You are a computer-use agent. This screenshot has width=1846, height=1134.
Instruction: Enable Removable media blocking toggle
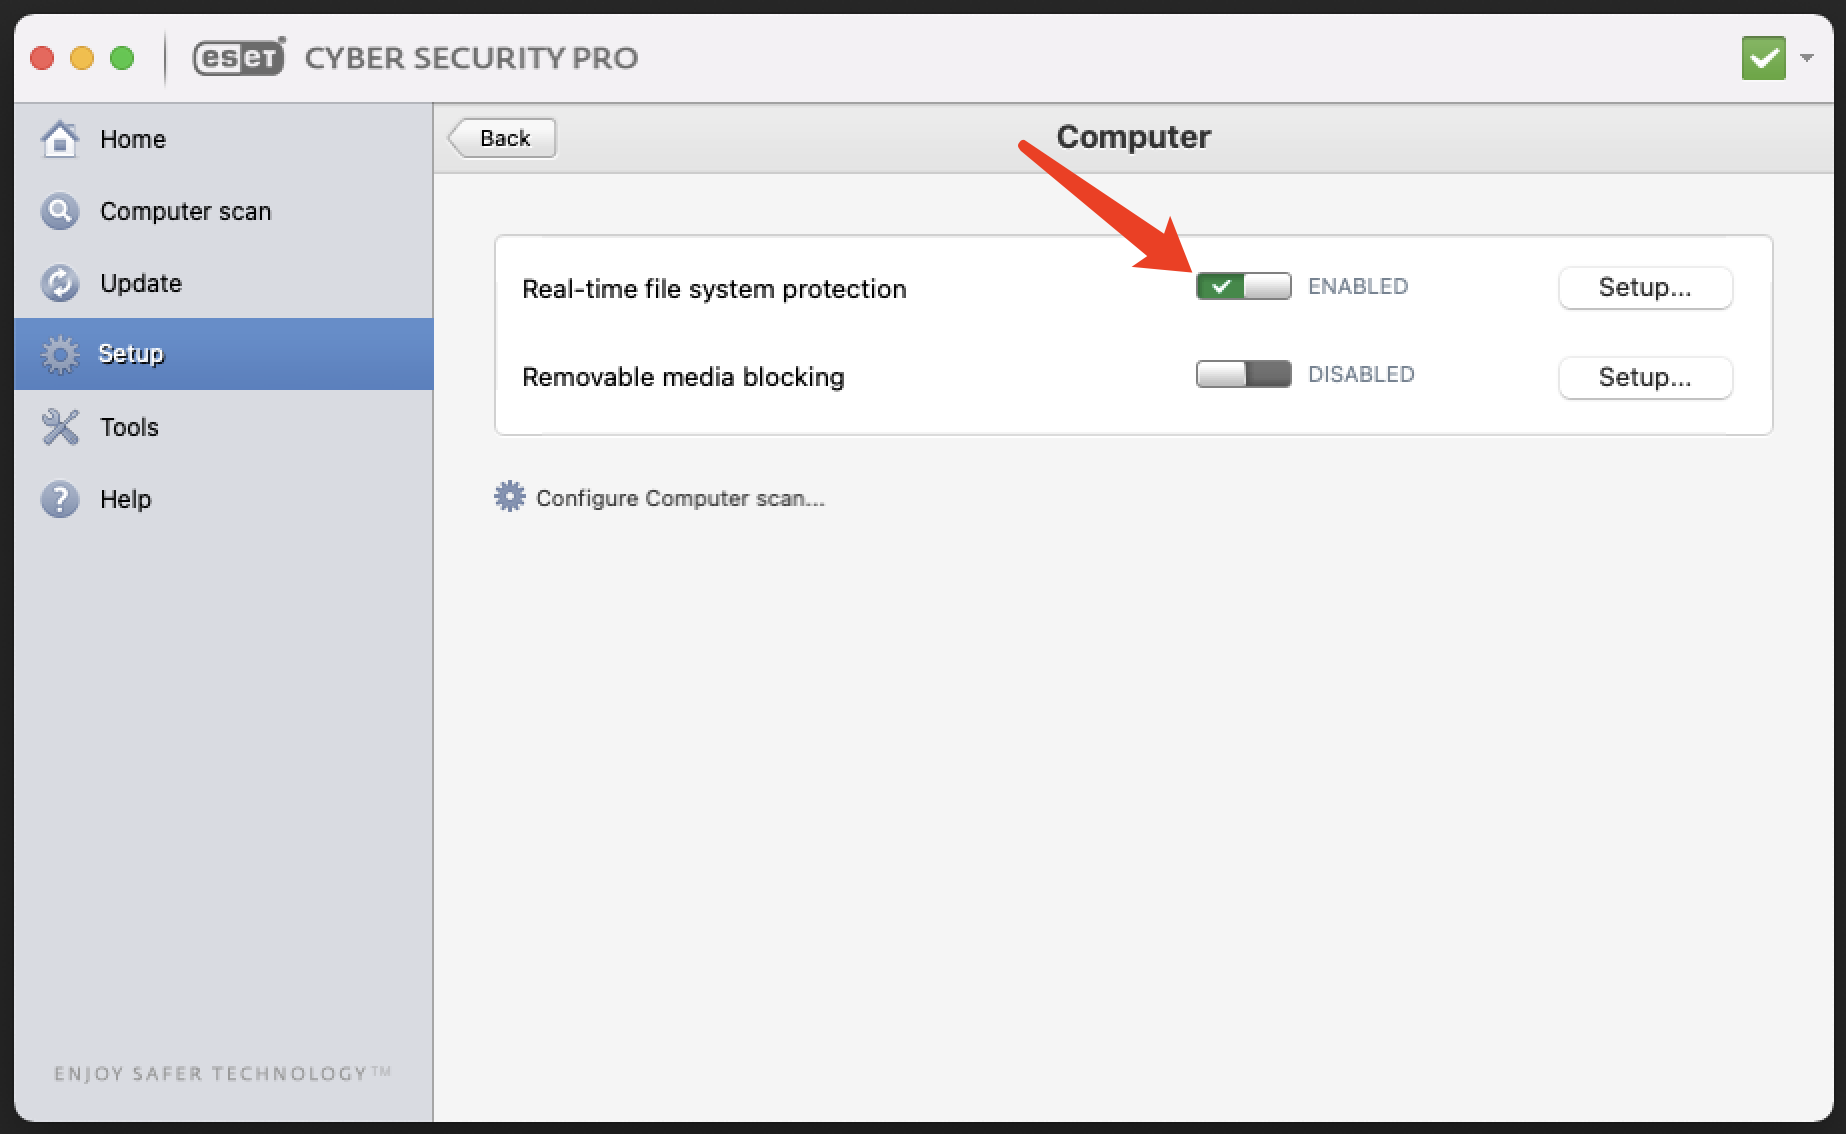pyautogui.click(x=1243, y=375)
